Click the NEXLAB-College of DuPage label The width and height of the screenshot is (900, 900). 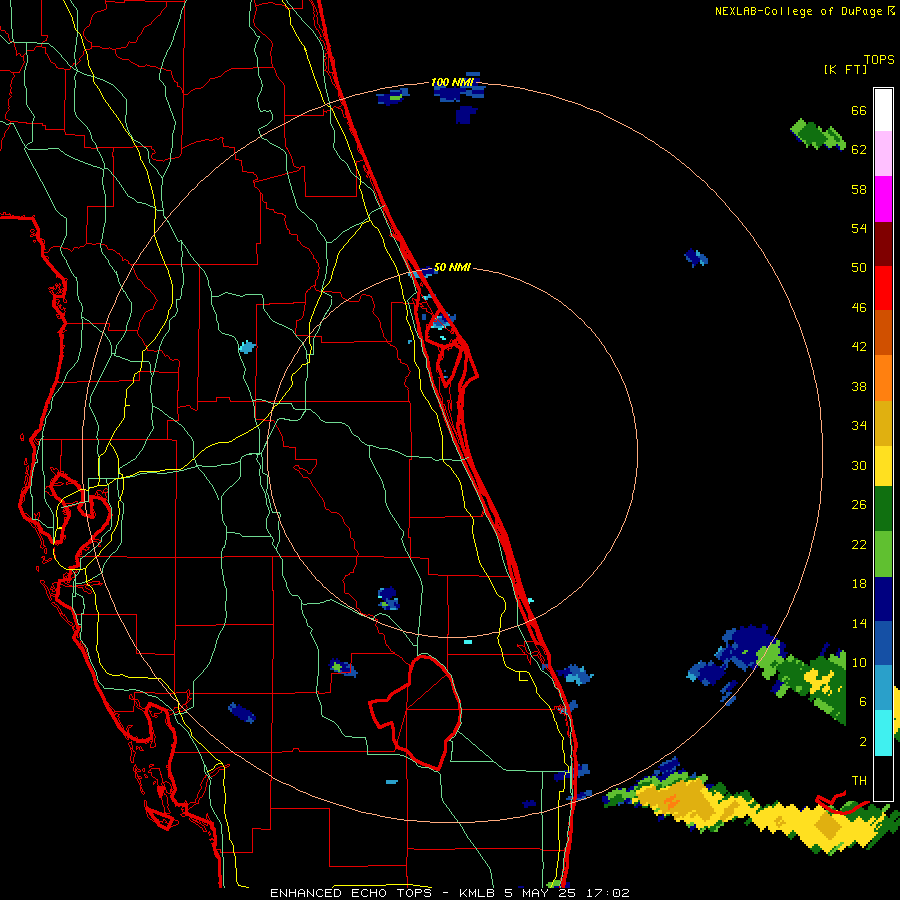798,11
